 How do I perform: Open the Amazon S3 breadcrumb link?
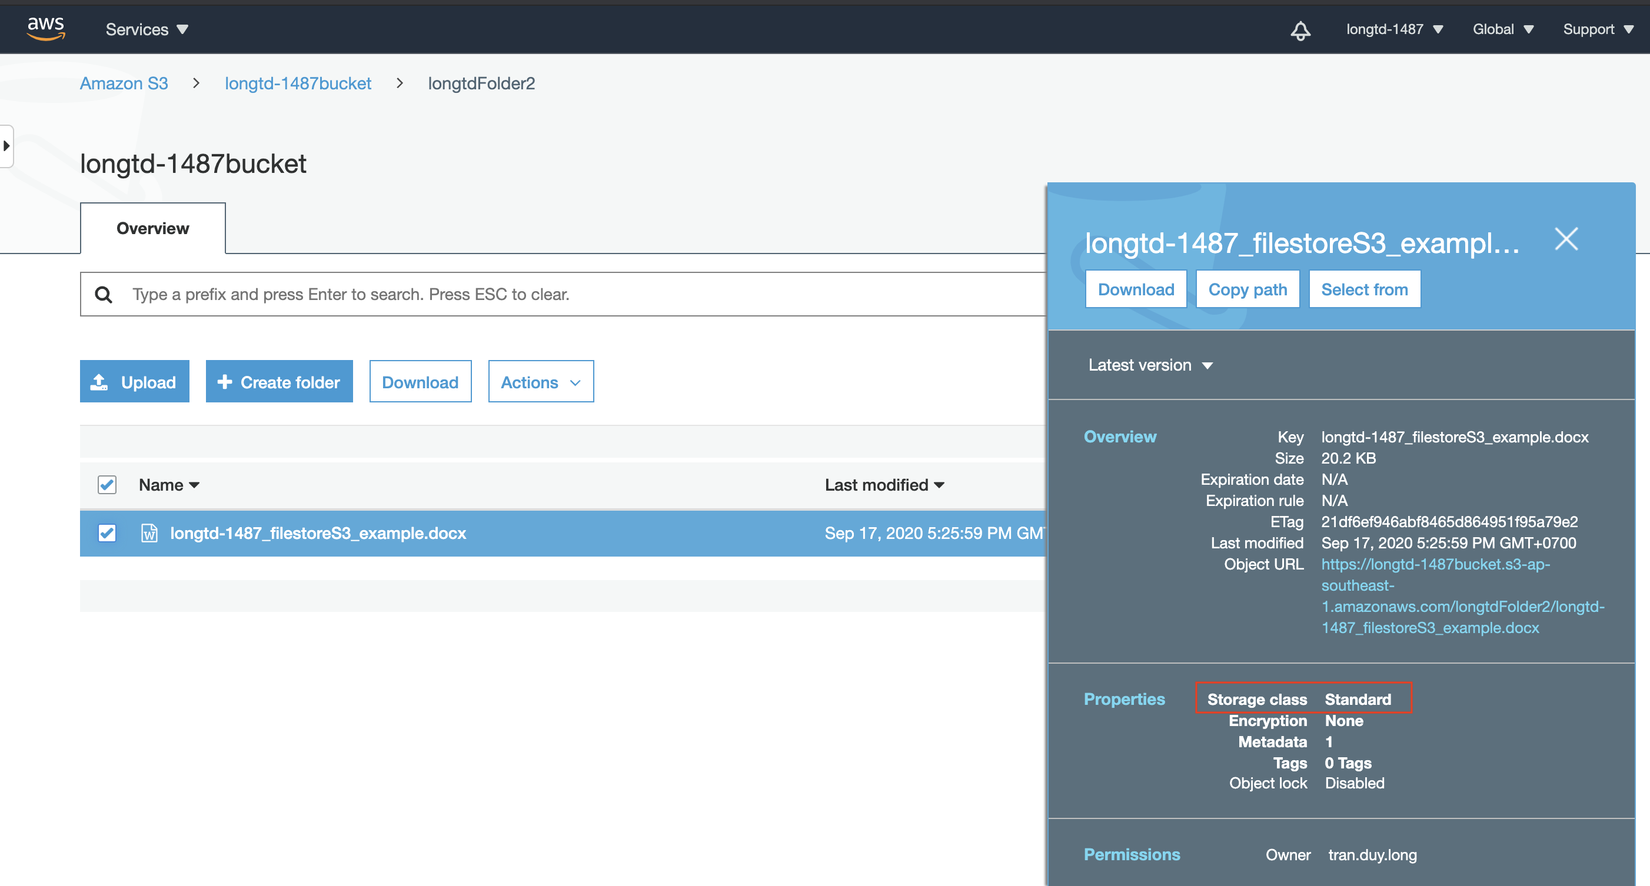coord(124,83)
